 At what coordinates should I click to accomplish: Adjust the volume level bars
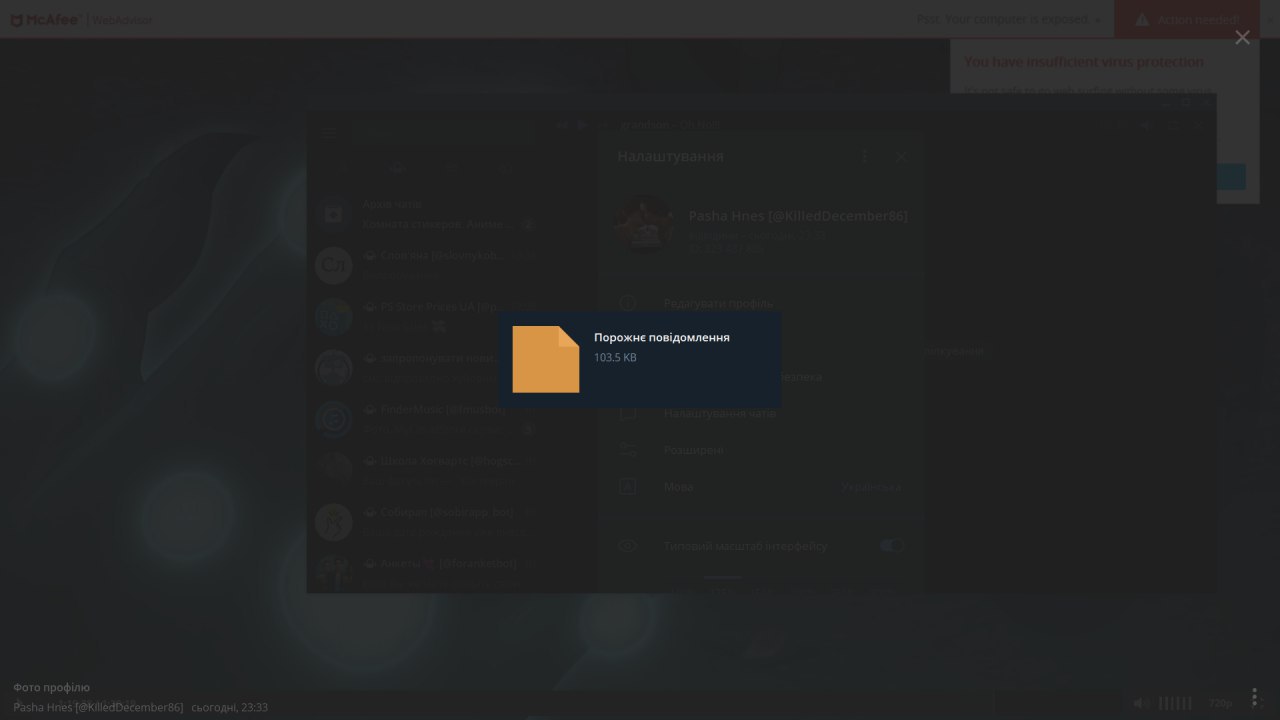[1175, 703]
